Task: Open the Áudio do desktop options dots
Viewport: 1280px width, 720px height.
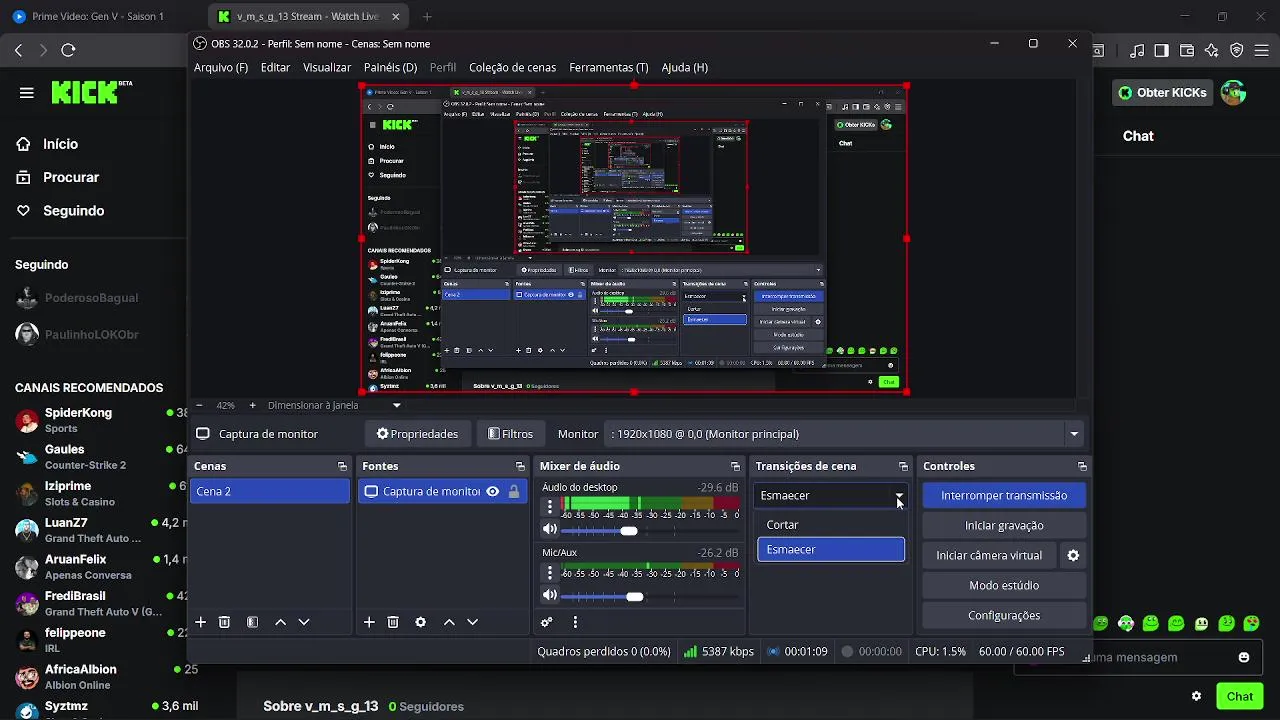Action: tap(549, 508)
